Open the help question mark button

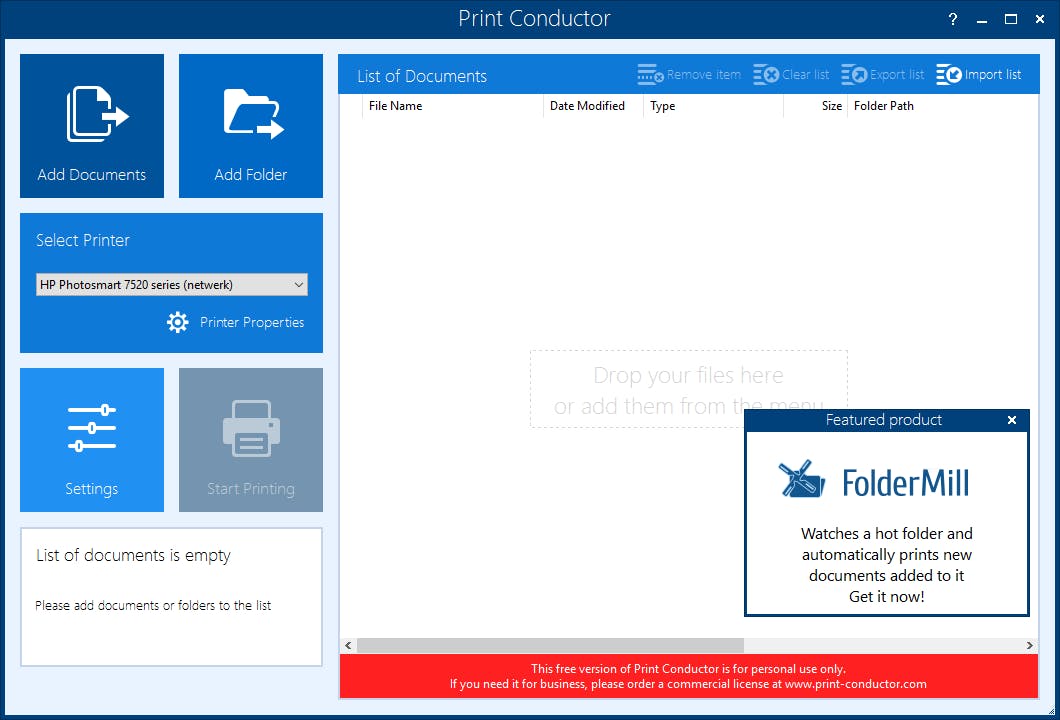(x=953, y=19)
